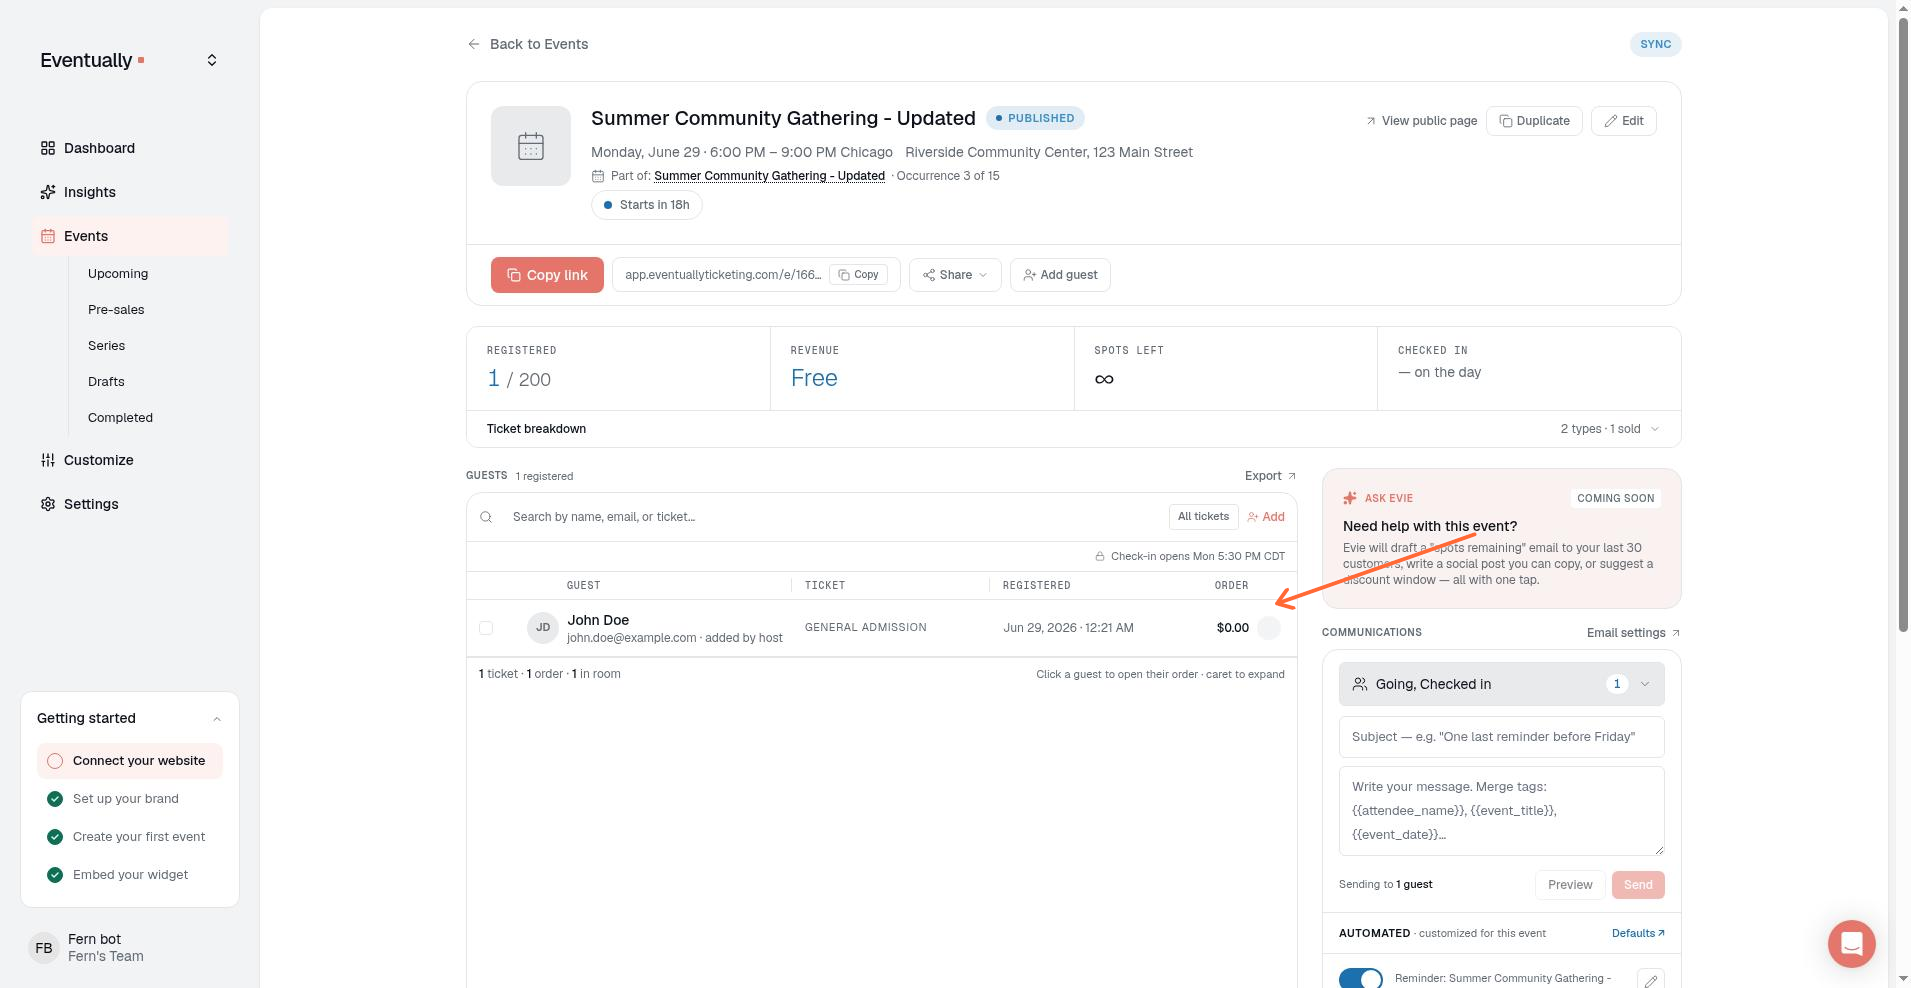The image size is (1911, 988).
Task: Focus the email Subject field
Action: click(1502, 737)
